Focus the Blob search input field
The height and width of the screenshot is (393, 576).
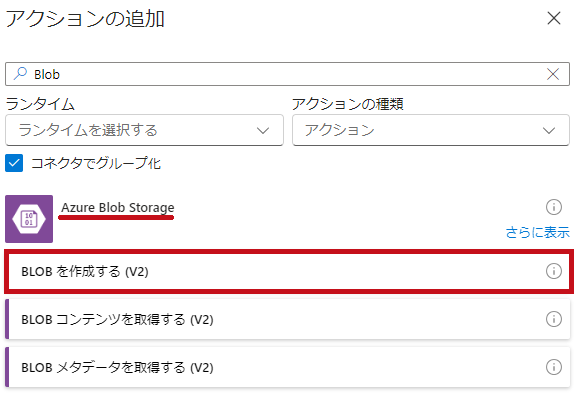pos(287,74)
